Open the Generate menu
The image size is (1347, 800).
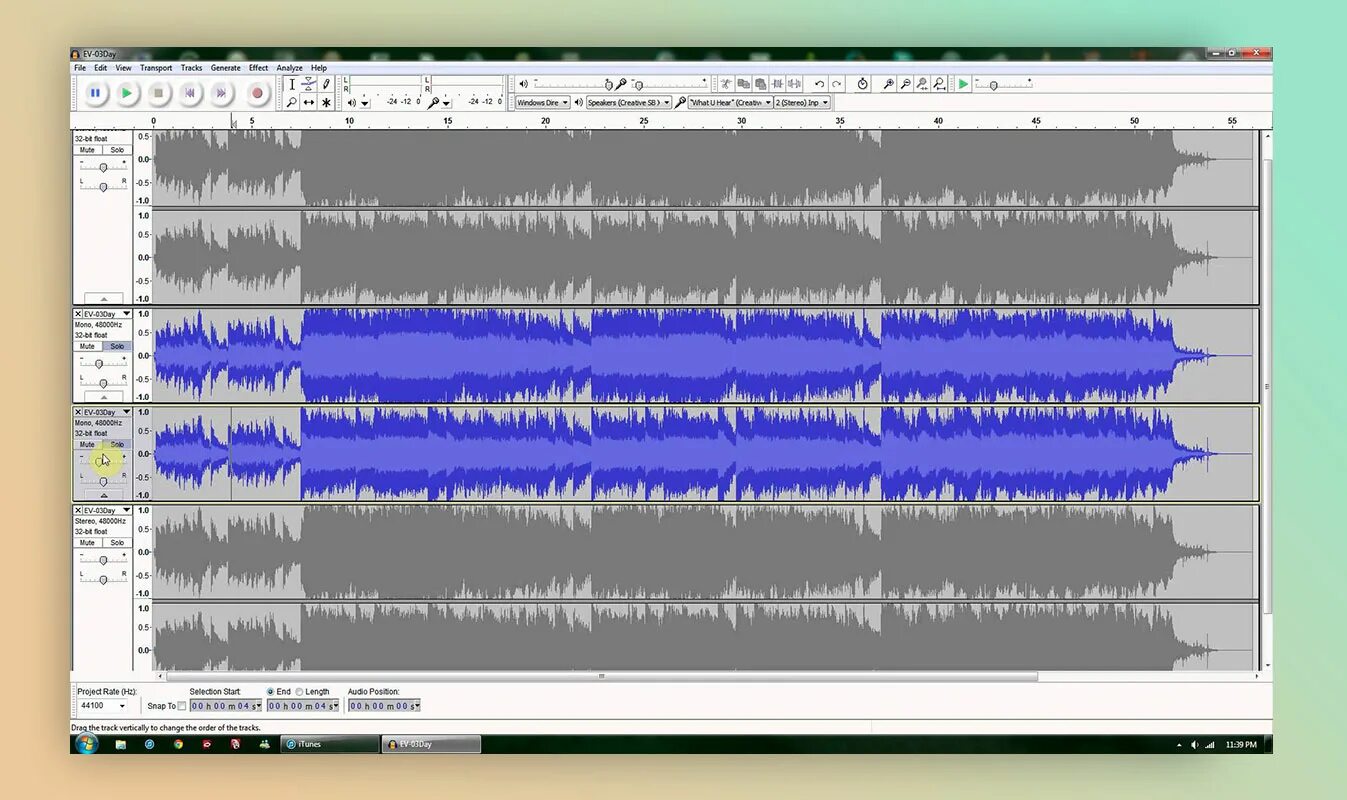[x=226, y=68]
